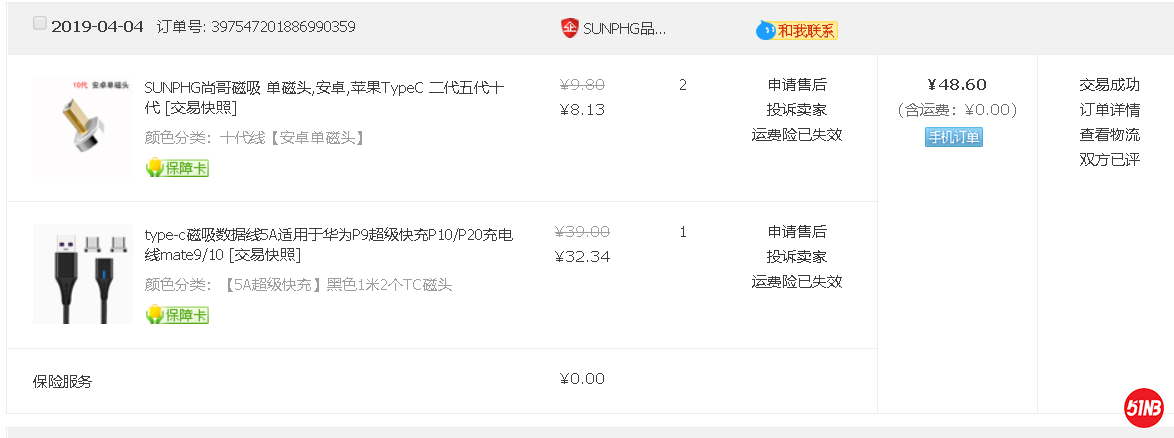
Task: Click the 保障卡 badge under the first item
Action: pos(177,168)
